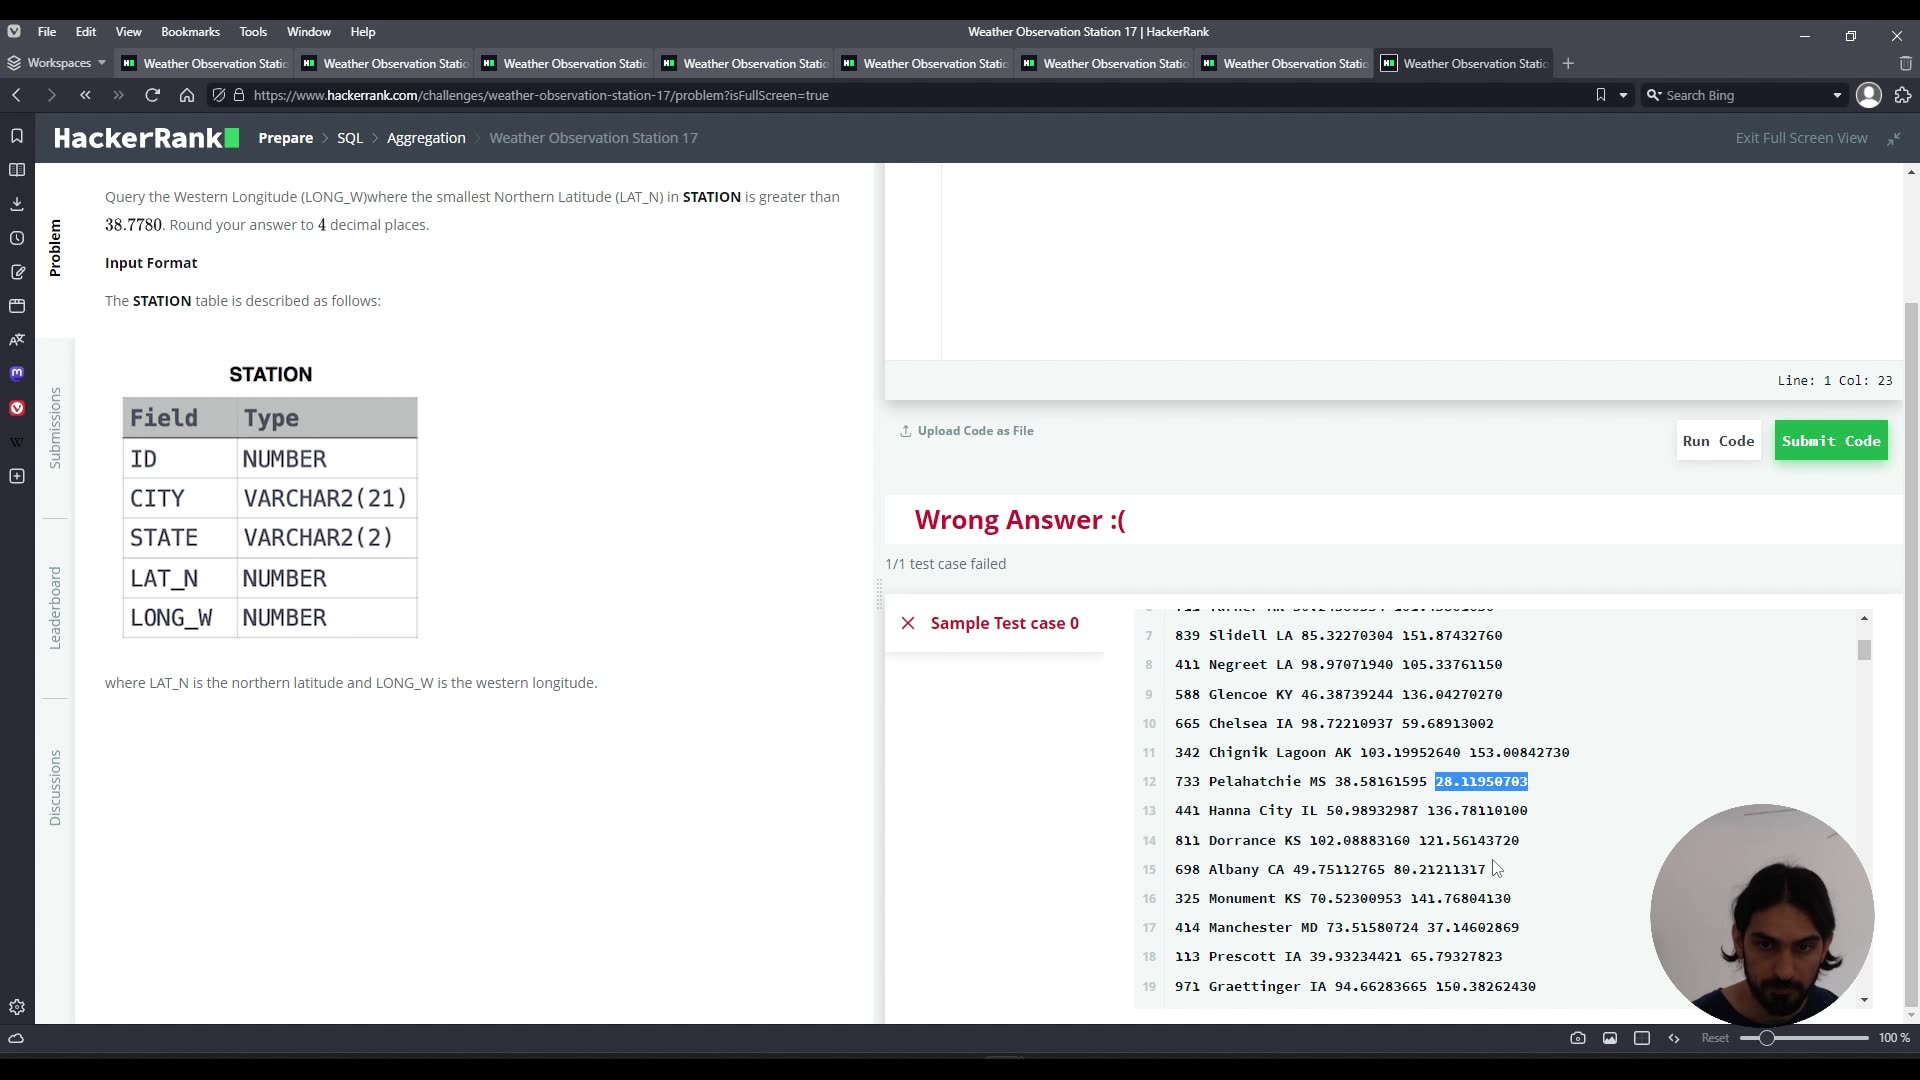The width and height of the screenshot is (1920, 1080).
Task: Open the Search Bing engine dropdown
Action: (x=1836, y=95)
